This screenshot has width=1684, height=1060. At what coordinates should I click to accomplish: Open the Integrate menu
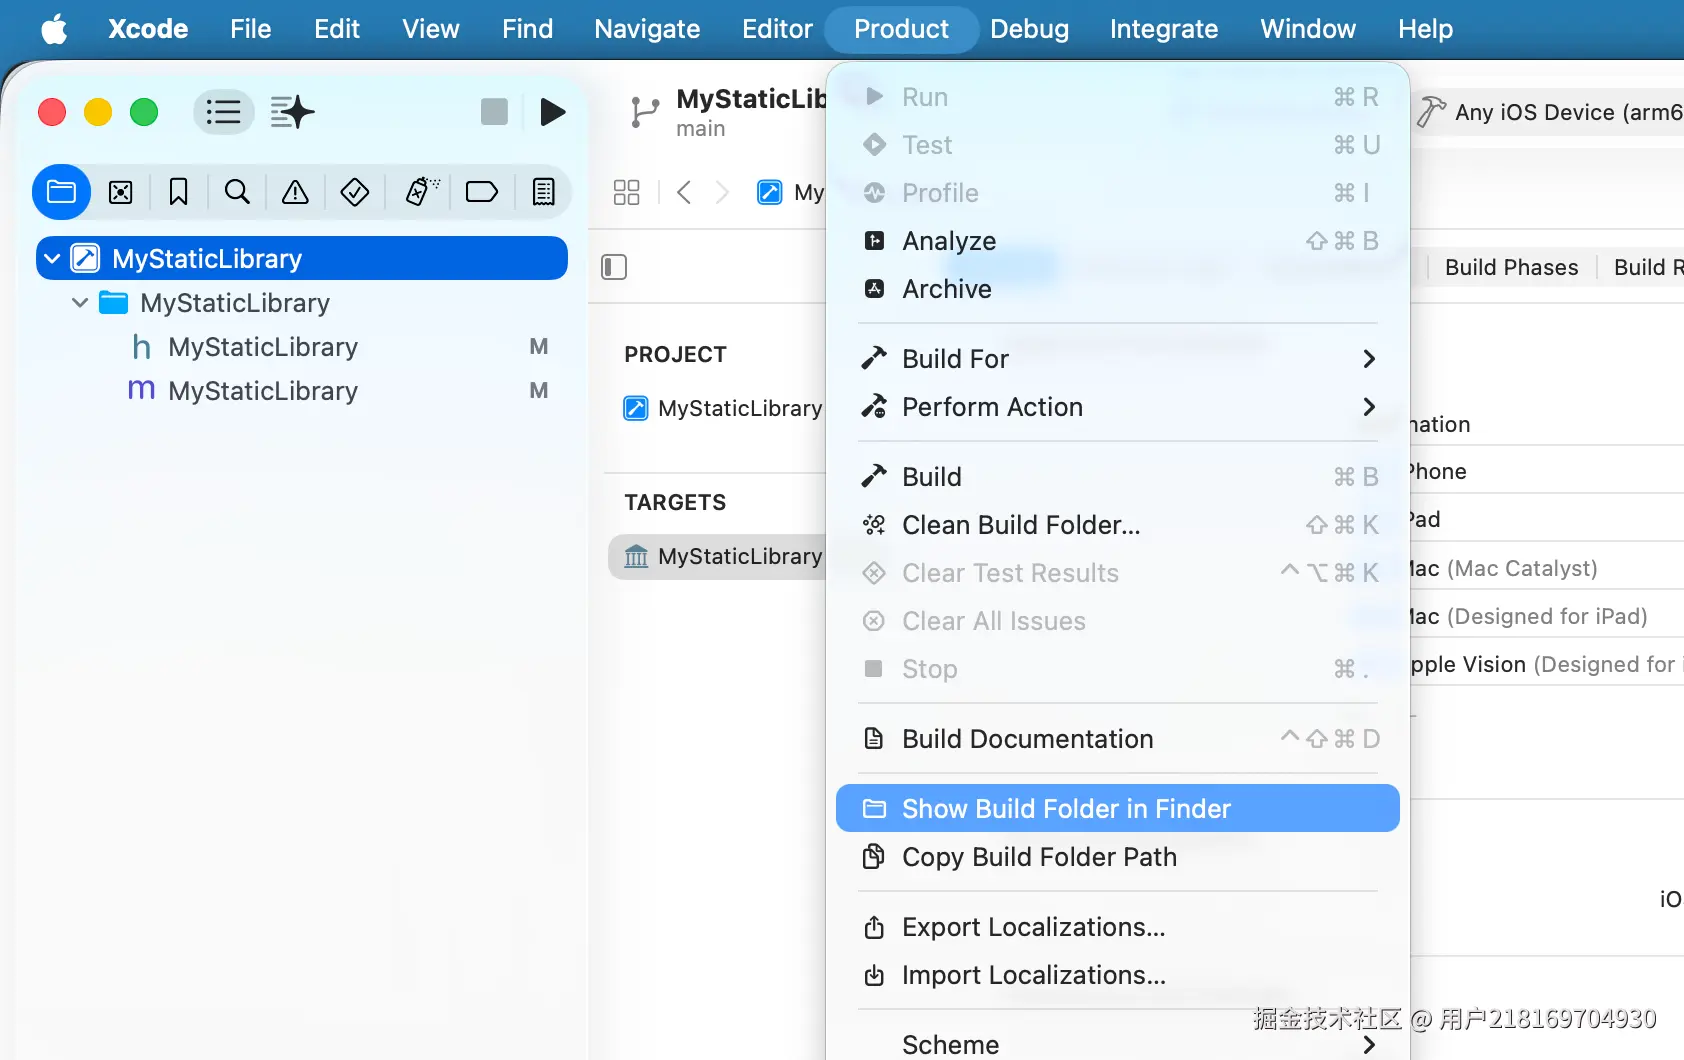click(1164, 29)
